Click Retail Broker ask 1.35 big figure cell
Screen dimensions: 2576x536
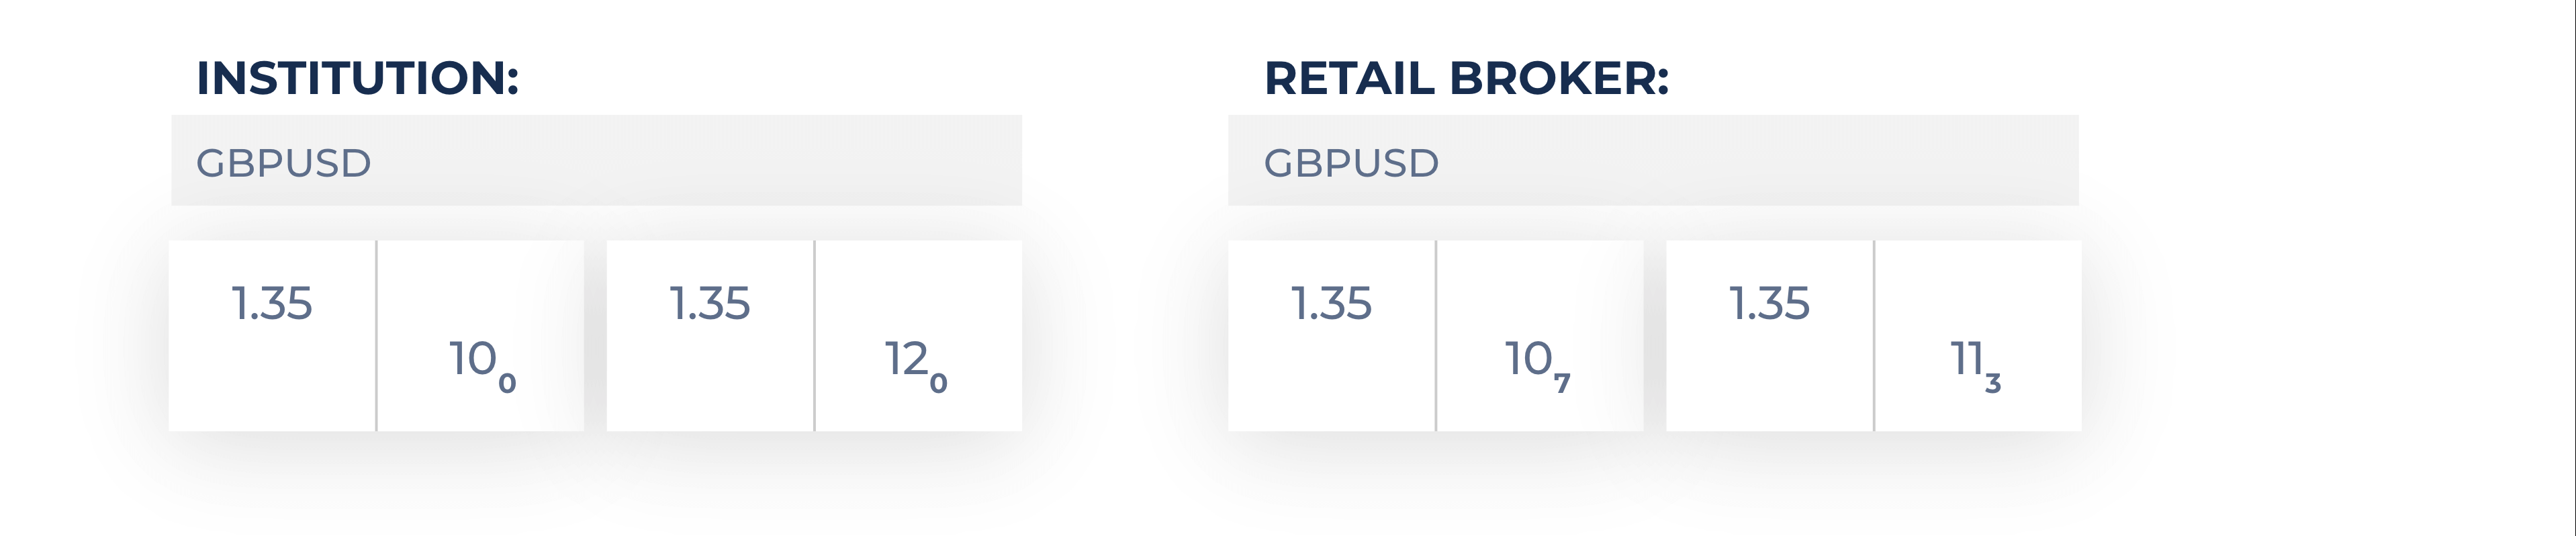point(1769,303)
